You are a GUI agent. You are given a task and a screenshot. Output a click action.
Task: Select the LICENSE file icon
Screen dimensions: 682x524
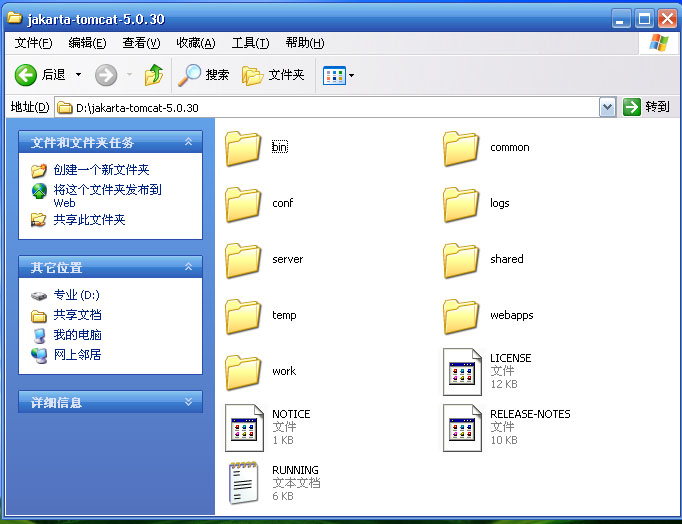462,372
